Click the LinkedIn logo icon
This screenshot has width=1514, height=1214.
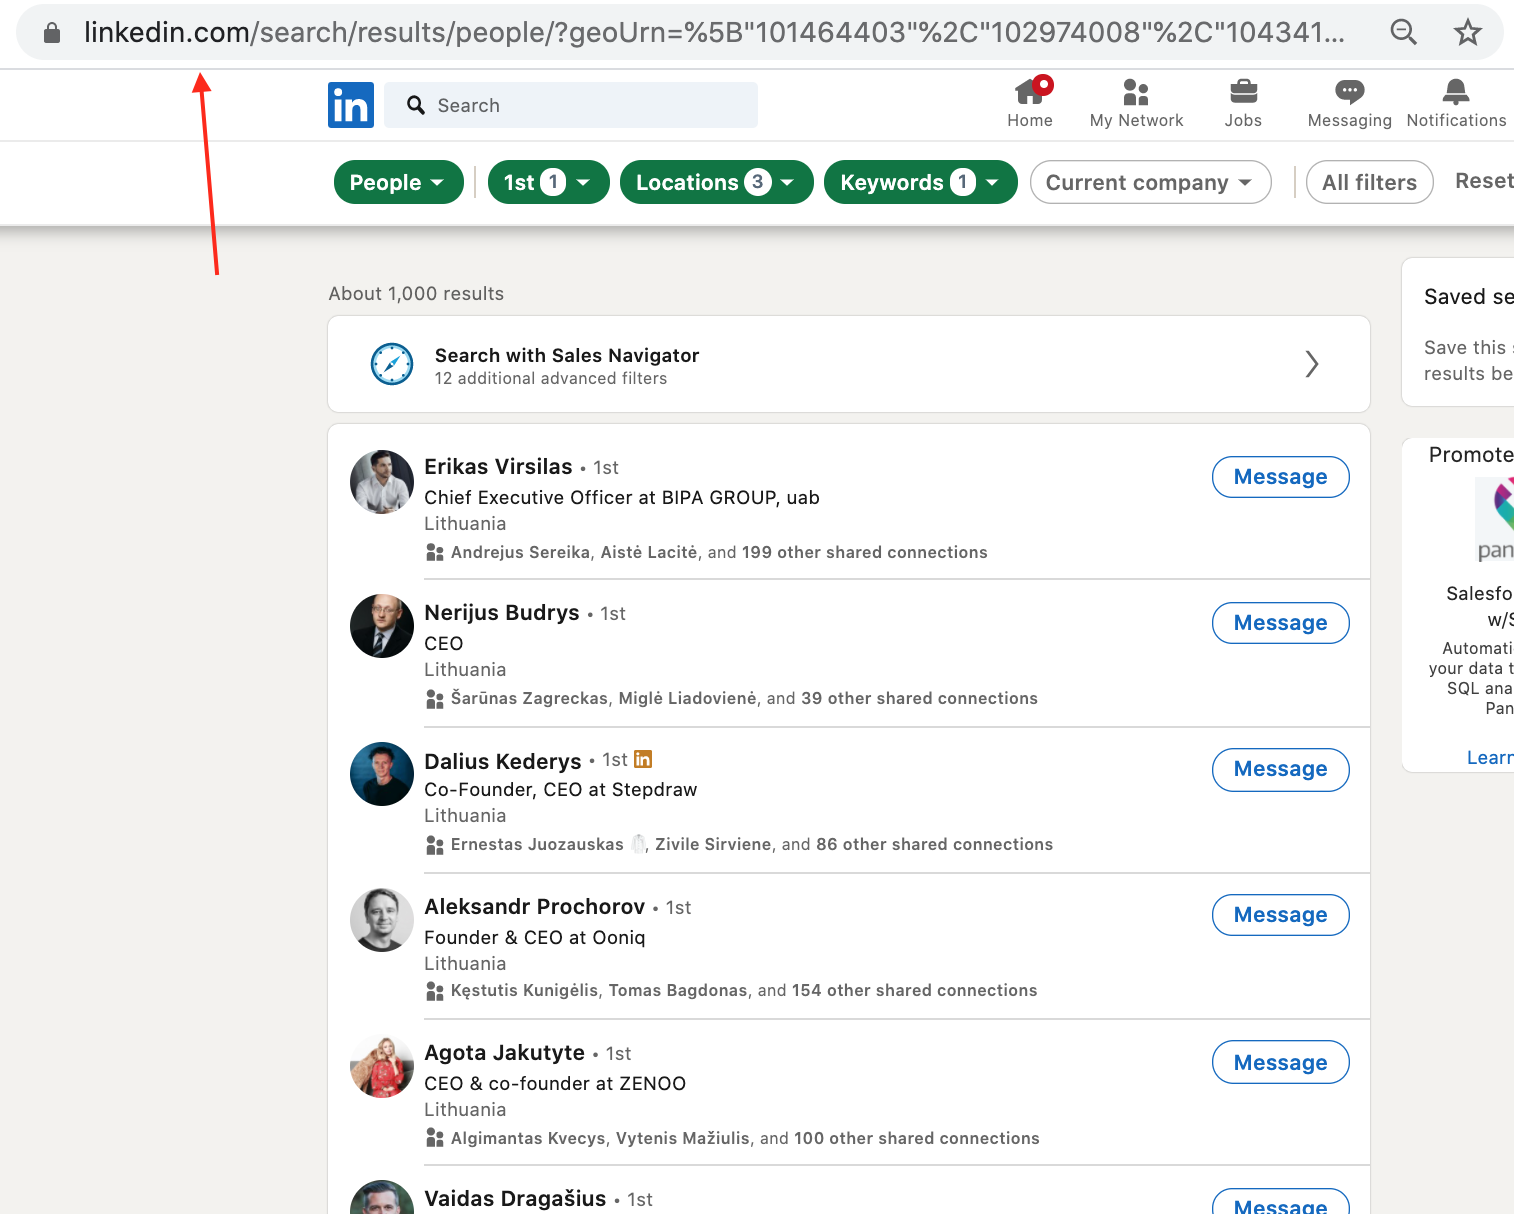click(351, 105)
